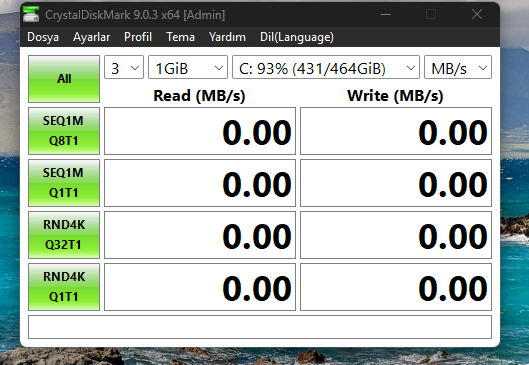Screen dimensions: 529x365
Task: Open the Yardım menu
Action: [x=227, y=37]
